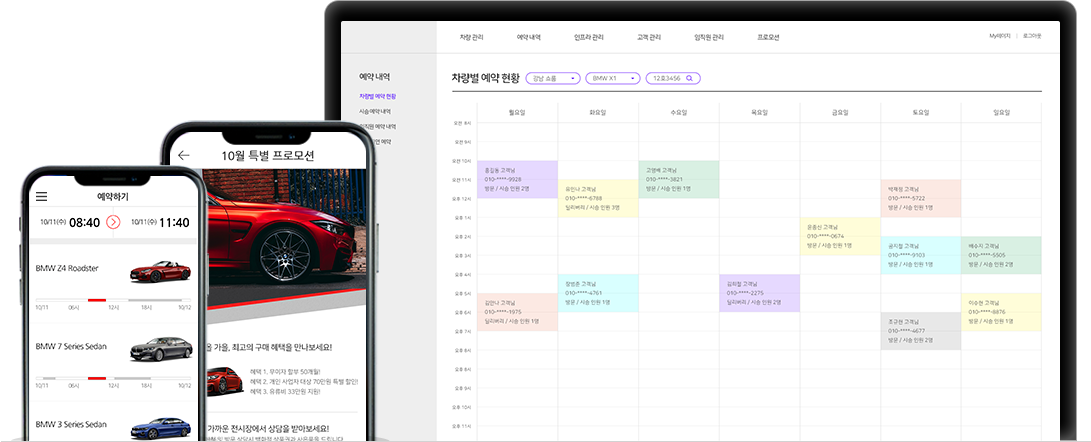Open 차량 관리 in top navigation
This screenshot has height=442, width=1091.
[x=471, y=38]
